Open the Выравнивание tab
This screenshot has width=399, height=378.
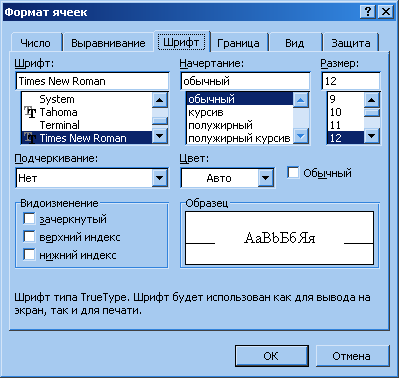click(x=108, y=43)
